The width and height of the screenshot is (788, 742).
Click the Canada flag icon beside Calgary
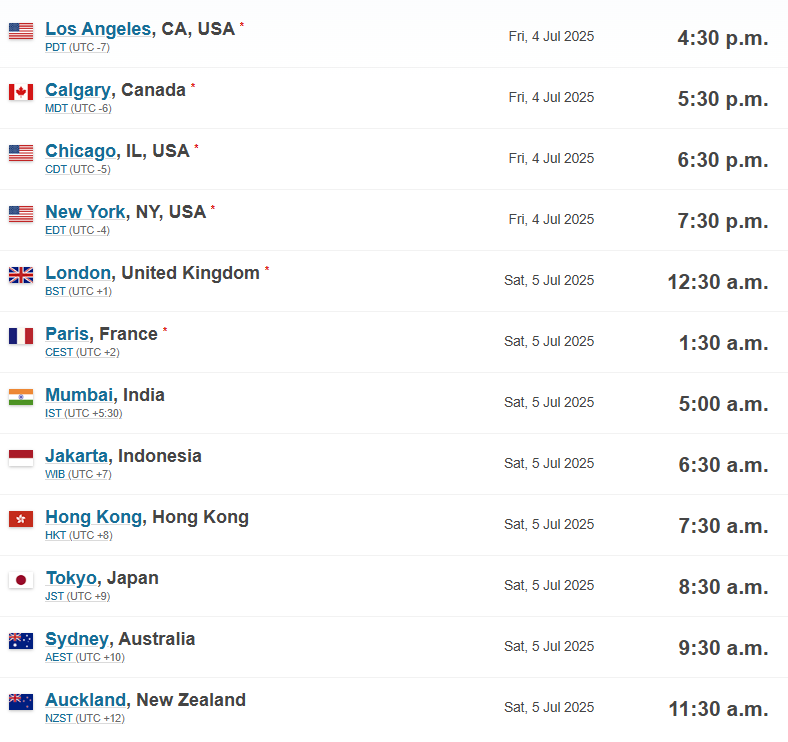tap(21, 92)
